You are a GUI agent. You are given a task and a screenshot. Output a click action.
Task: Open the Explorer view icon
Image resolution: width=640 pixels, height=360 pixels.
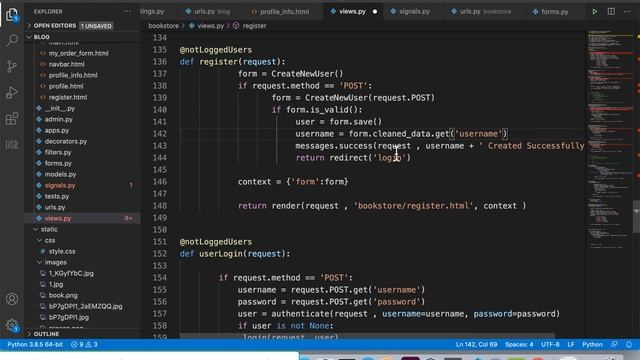click(x=12, y=15)
